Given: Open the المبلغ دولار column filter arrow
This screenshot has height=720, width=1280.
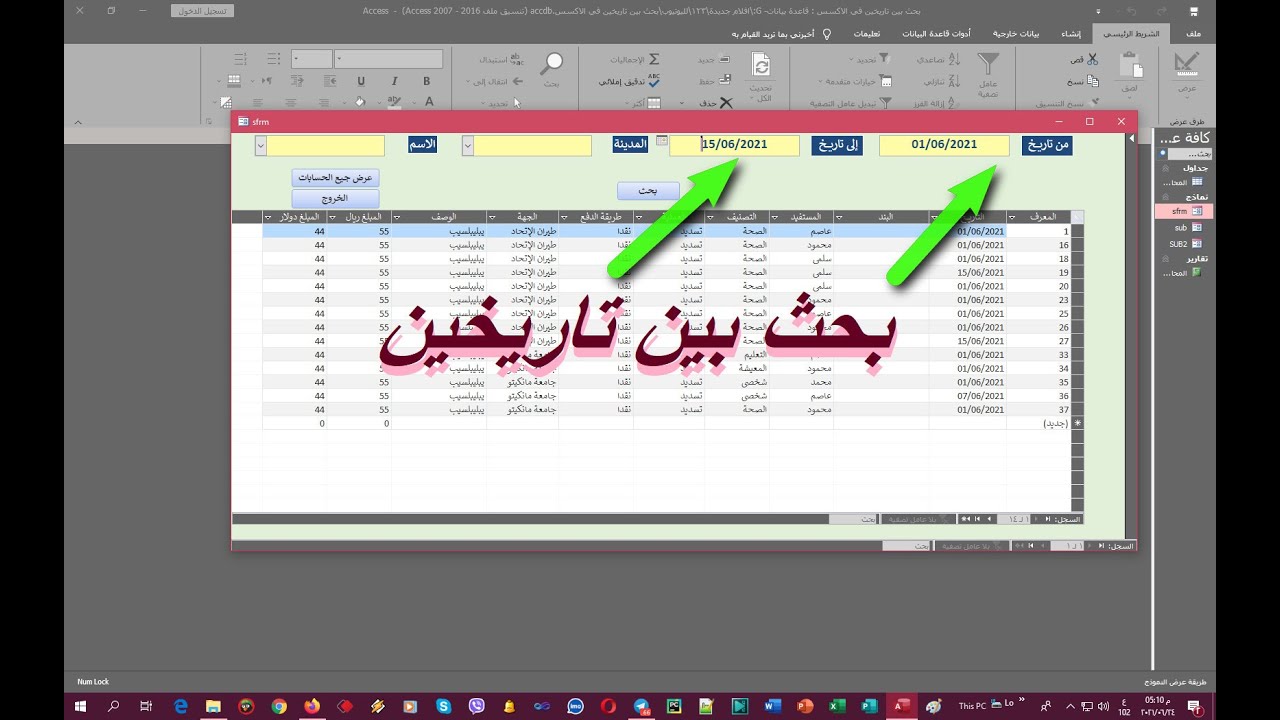Looking at the screenshot, I should click(x=268, y=217).
